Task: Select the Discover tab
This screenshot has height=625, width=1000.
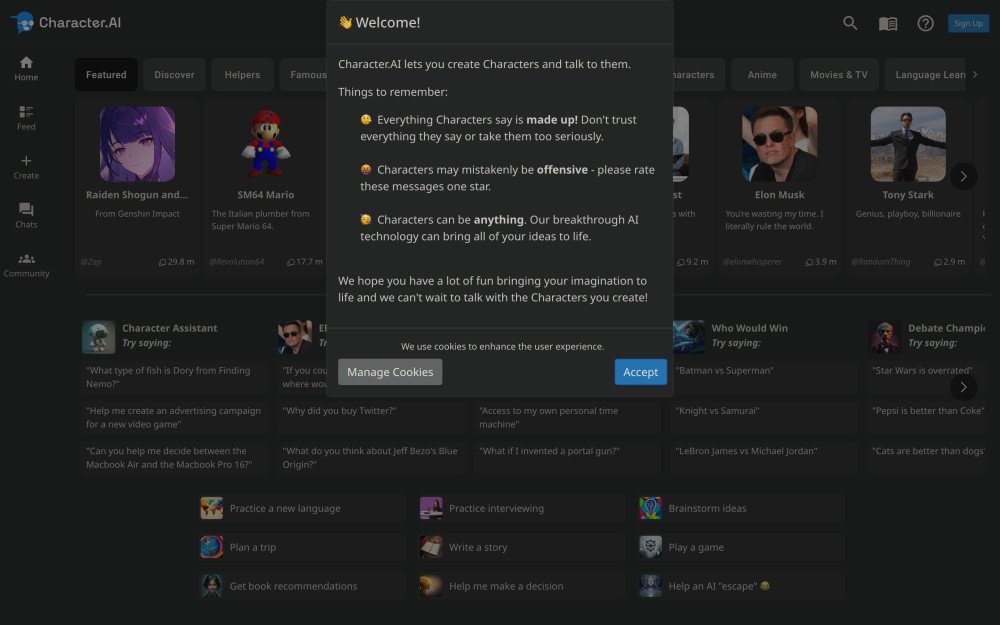Action: 174,75
